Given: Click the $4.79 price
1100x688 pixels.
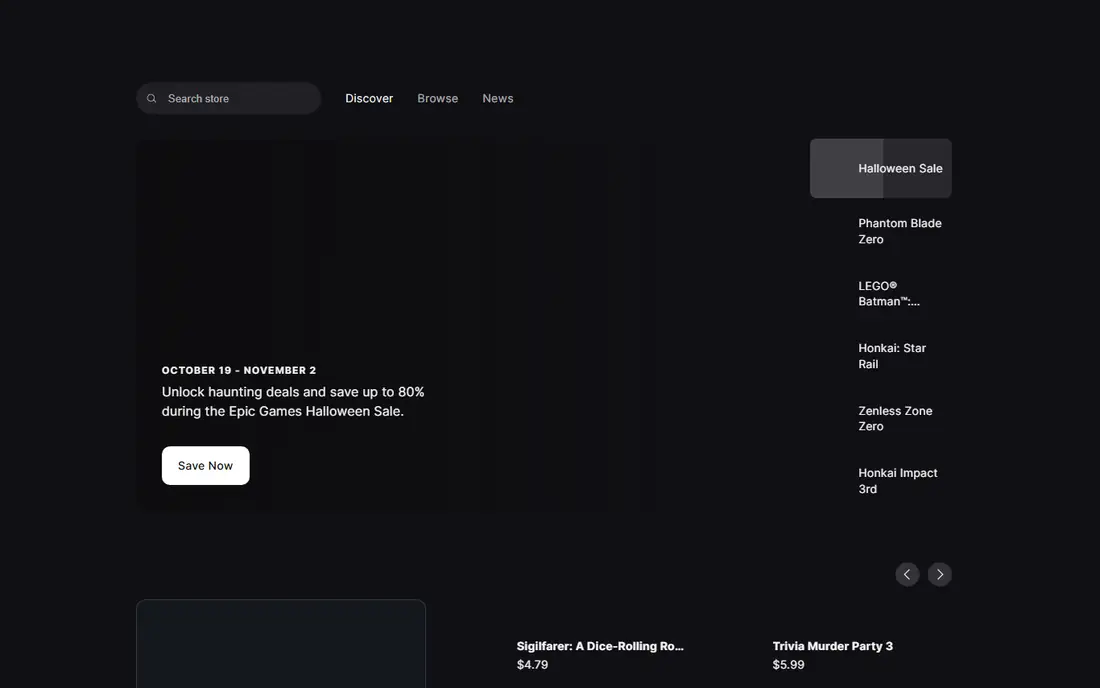Looking at the screenshot, I should [x=532, y=664].
